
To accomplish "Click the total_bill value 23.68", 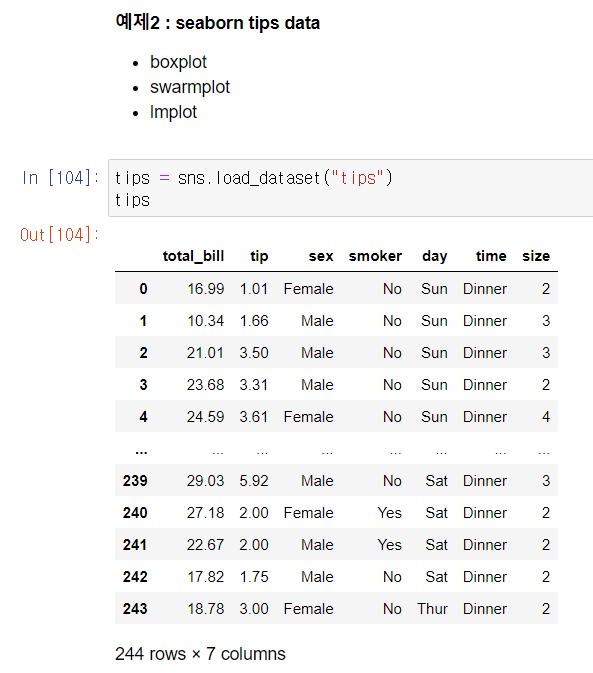I will (x=205, y=385).
